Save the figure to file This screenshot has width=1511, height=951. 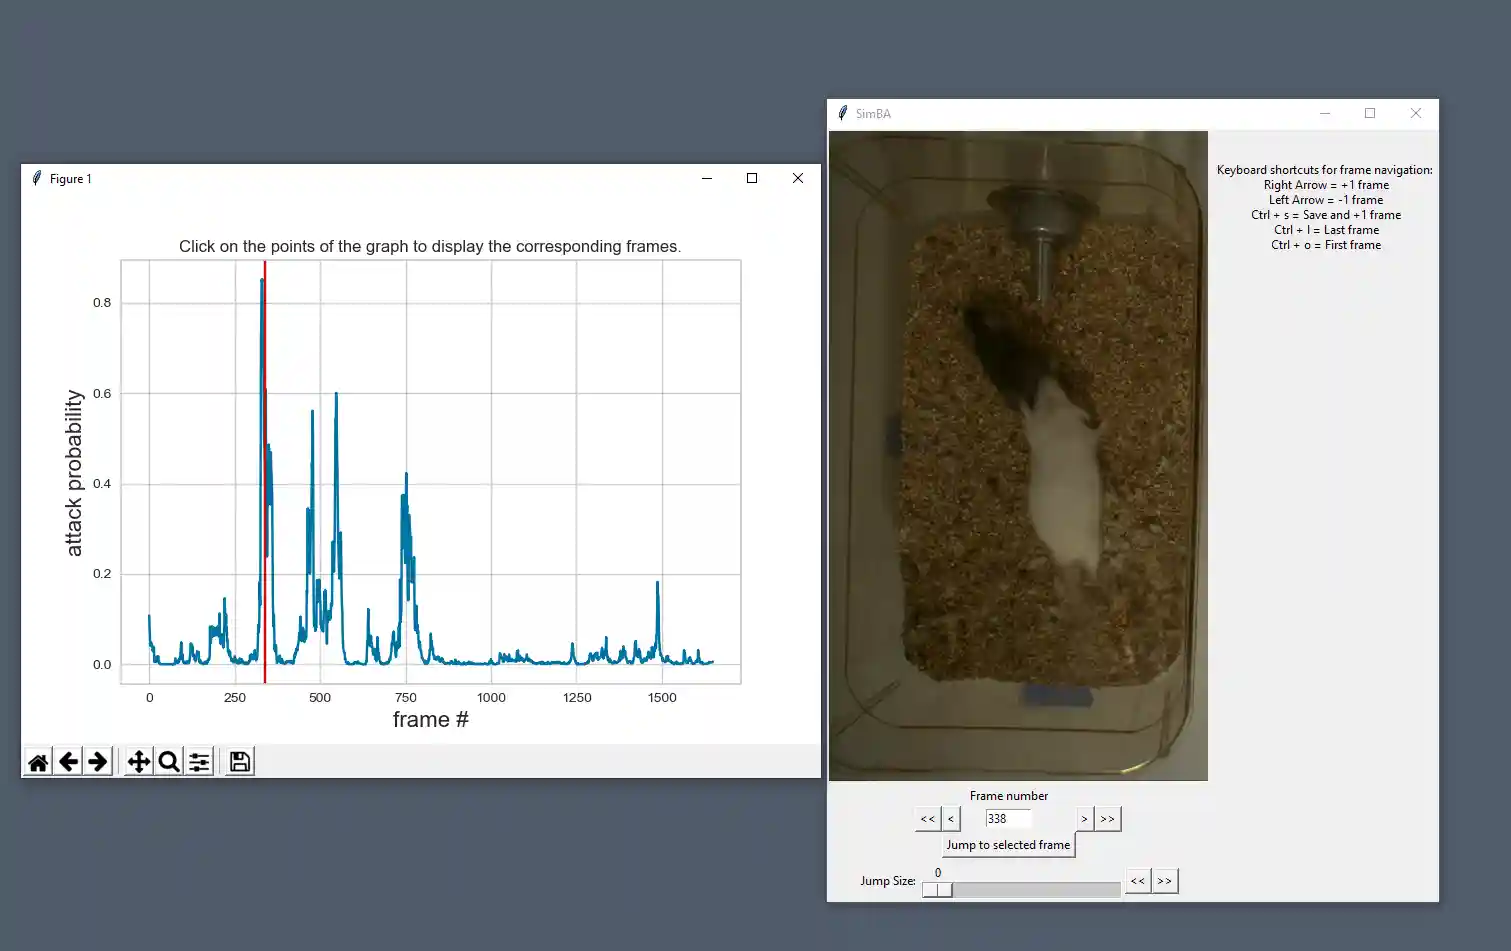click(x=240, y=762)
